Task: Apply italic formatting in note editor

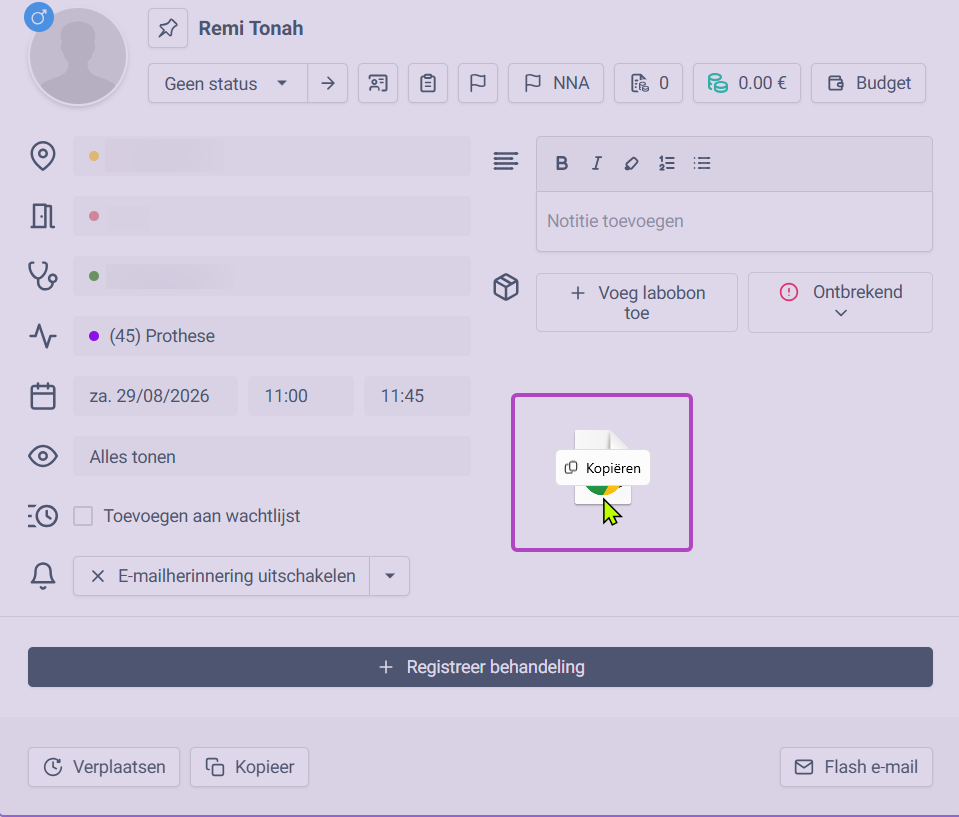Action: [596, 163]
